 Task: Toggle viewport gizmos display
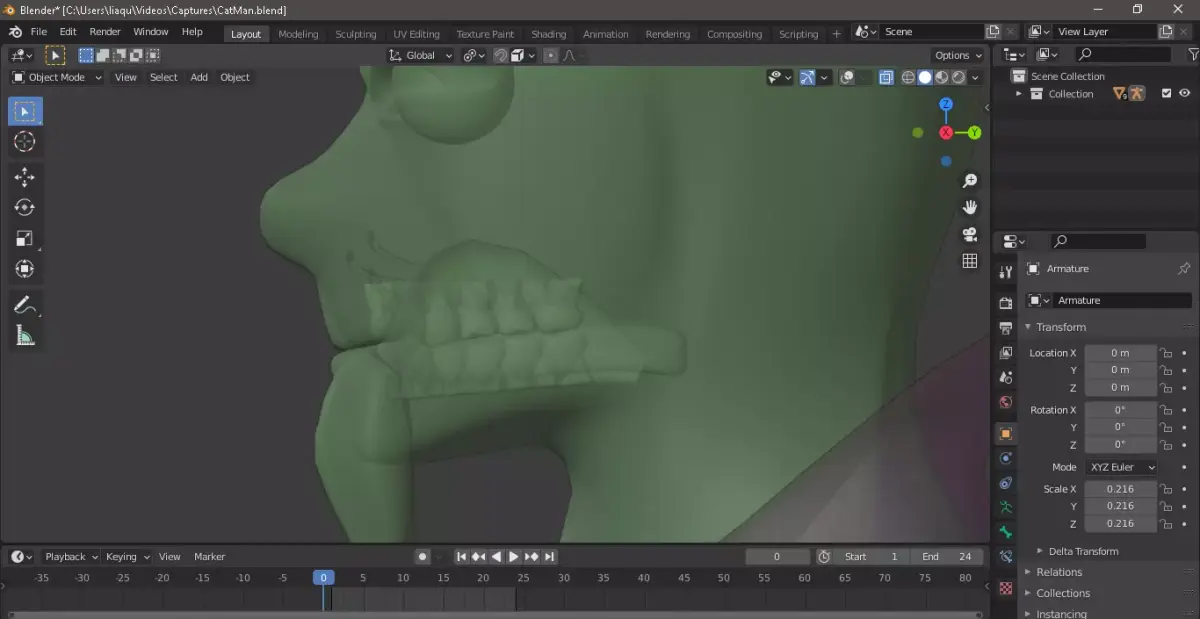point(807,77)
